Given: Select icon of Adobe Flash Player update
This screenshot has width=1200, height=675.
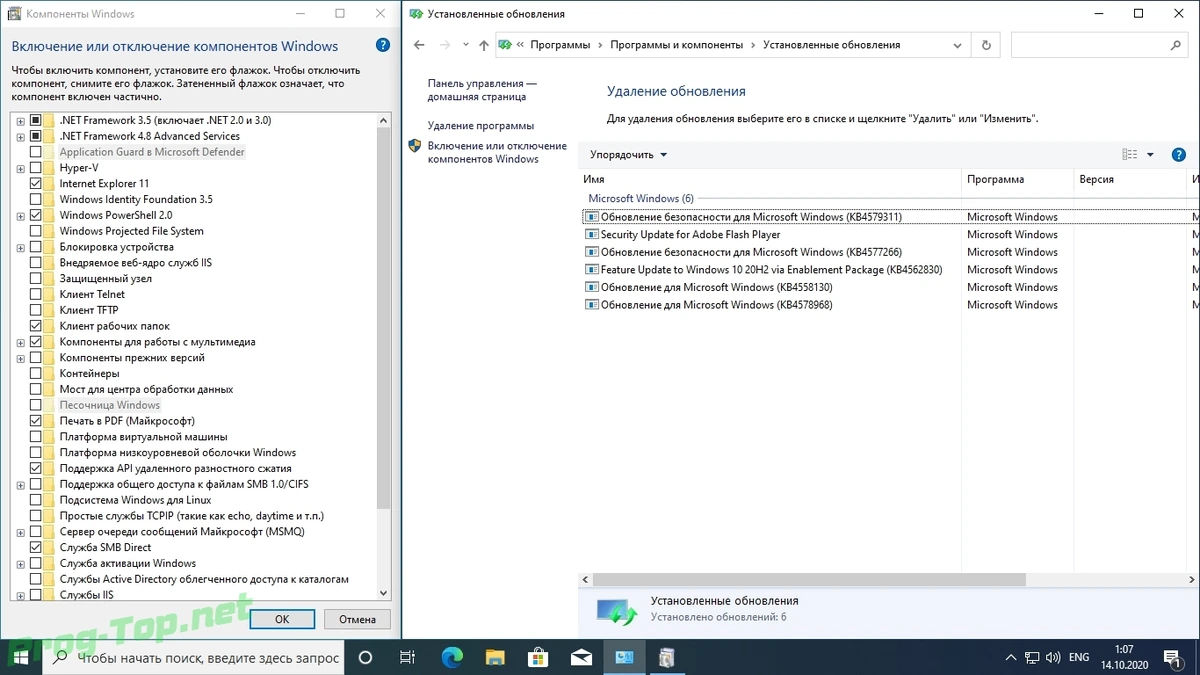Looking at the screenshot, I should click(x=592, y=235).
